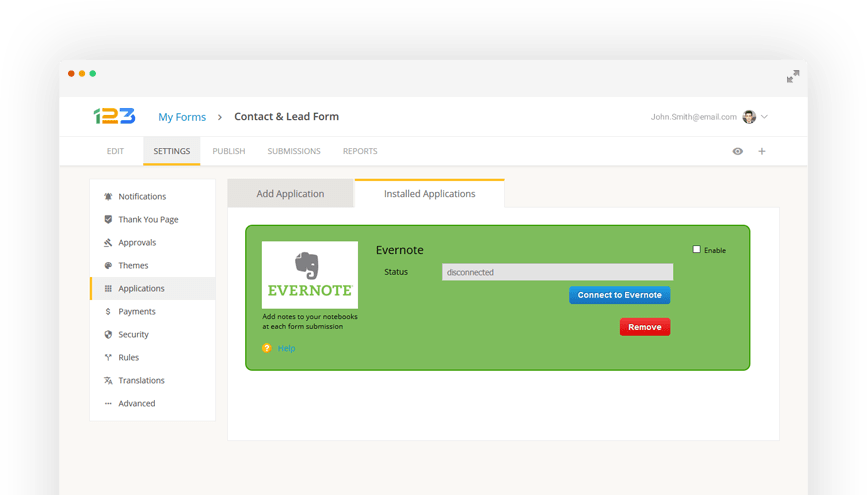867x495 pixels.
Task: Click the Evernote logo thumbnail
Action: [310, 275]
